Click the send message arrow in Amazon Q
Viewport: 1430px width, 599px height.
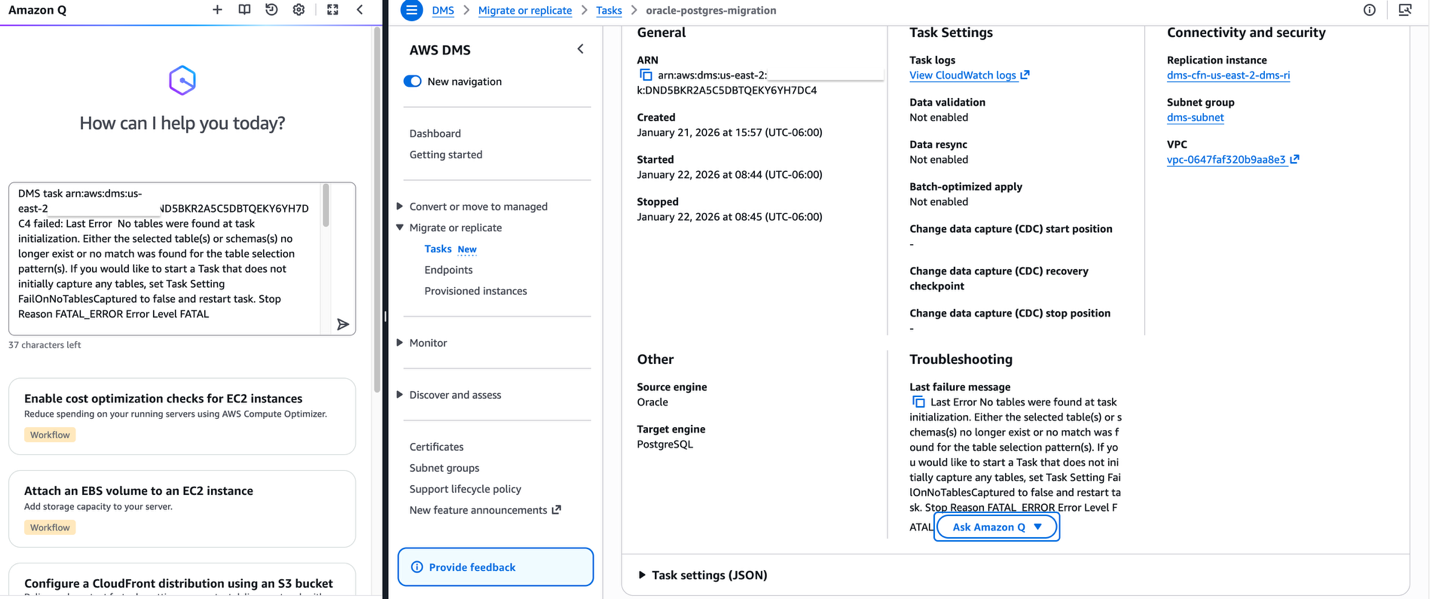click(x=343, y=324)
